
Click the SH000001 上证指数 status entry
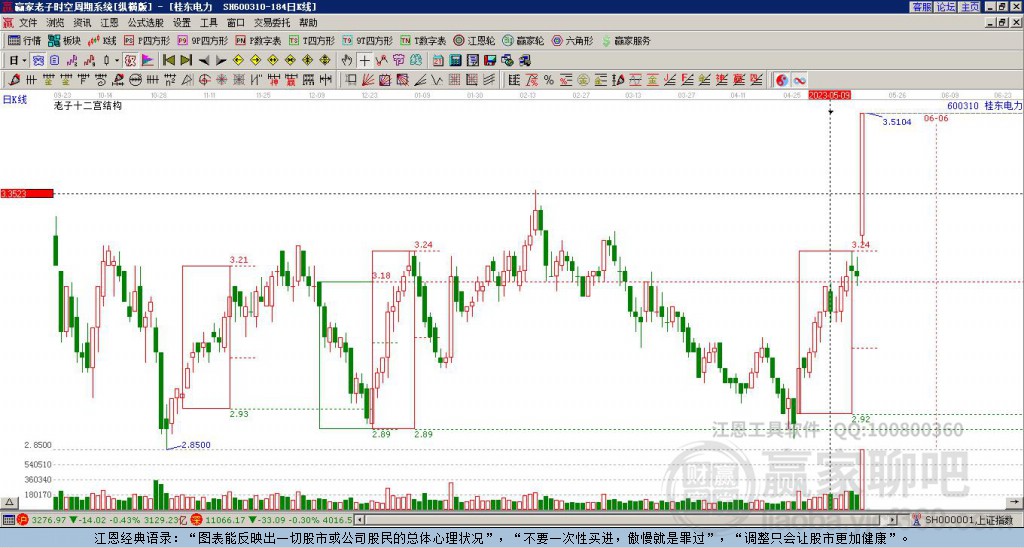968,520
